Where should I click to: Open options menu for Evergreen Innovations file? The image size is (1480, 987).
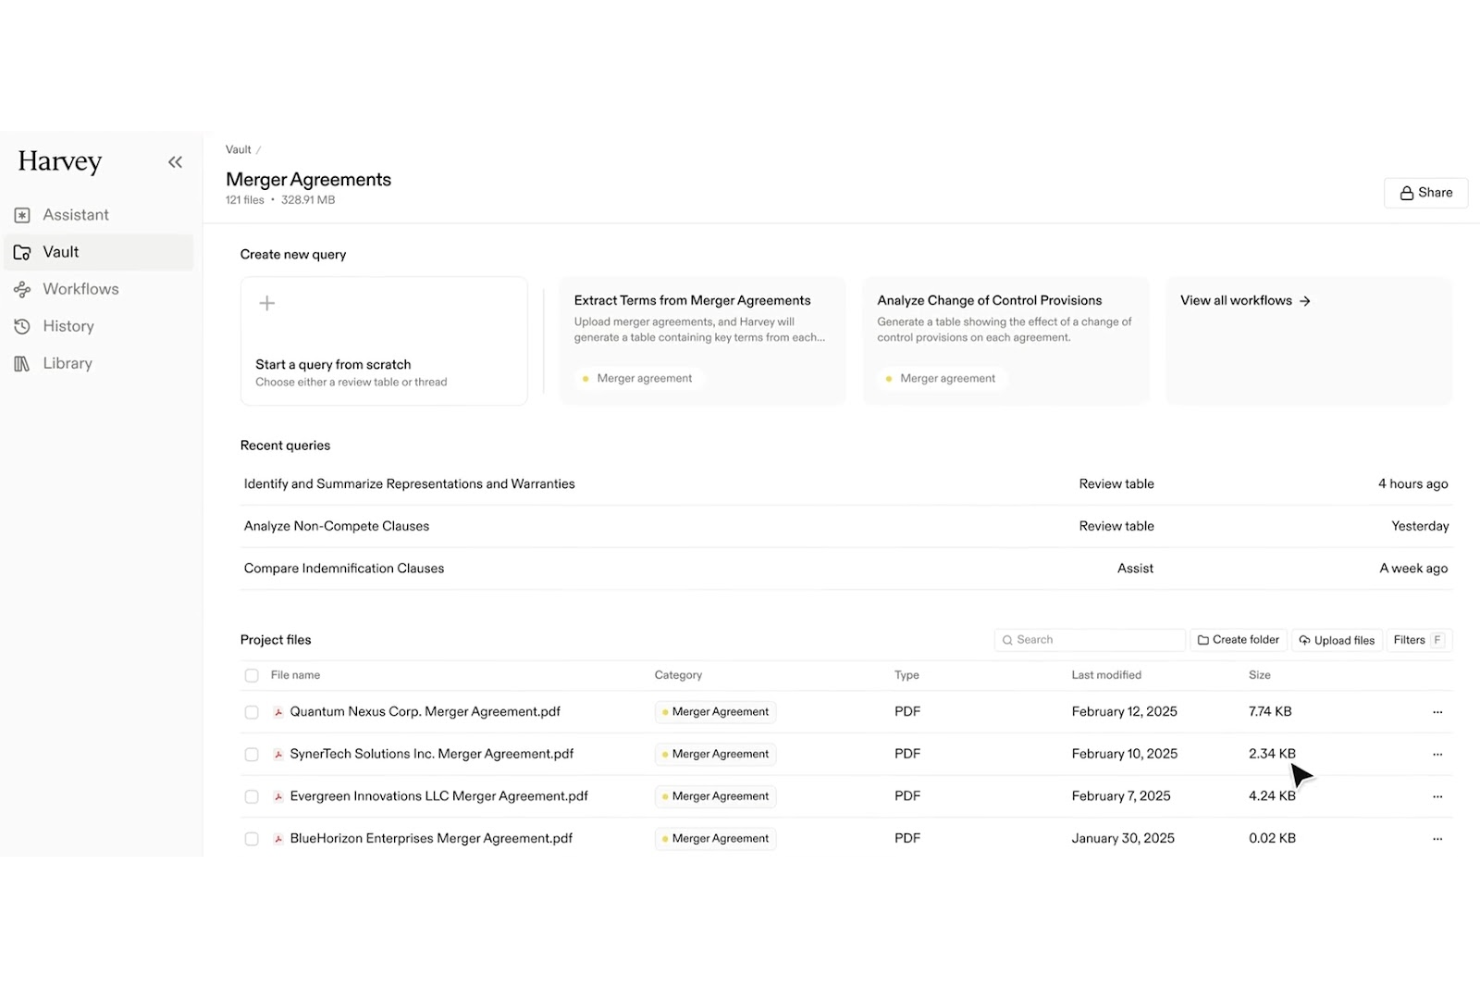point(1437,796)
